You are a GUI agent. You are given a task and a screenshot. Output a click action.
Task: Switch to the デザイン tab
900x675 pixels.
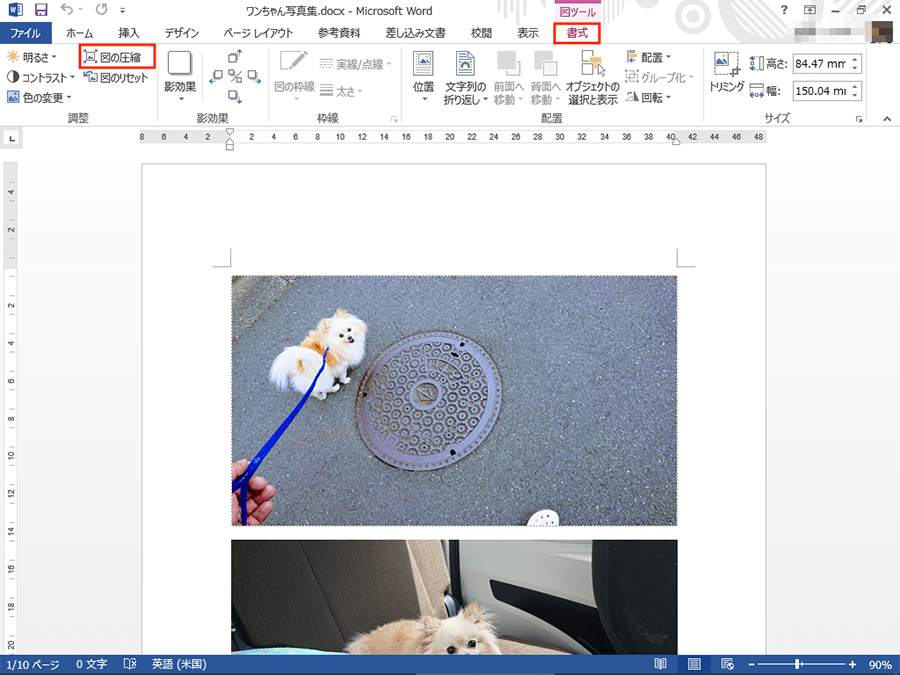181,33
